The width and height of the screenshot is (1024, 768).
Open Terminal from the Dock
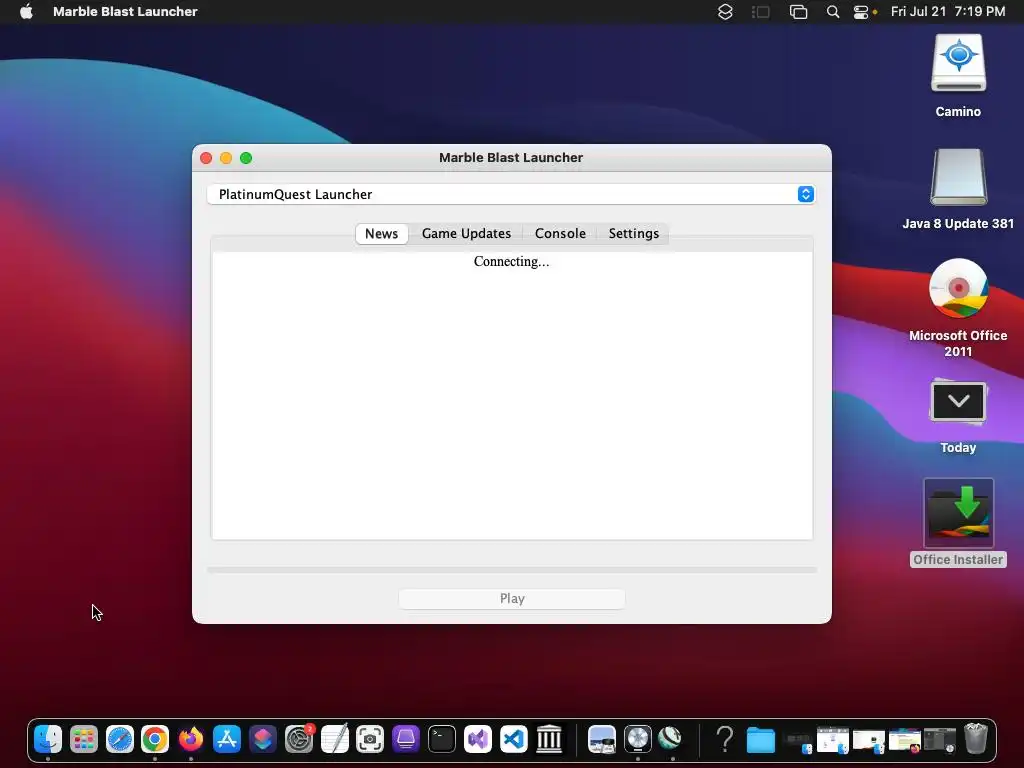[x=441, y=739]
